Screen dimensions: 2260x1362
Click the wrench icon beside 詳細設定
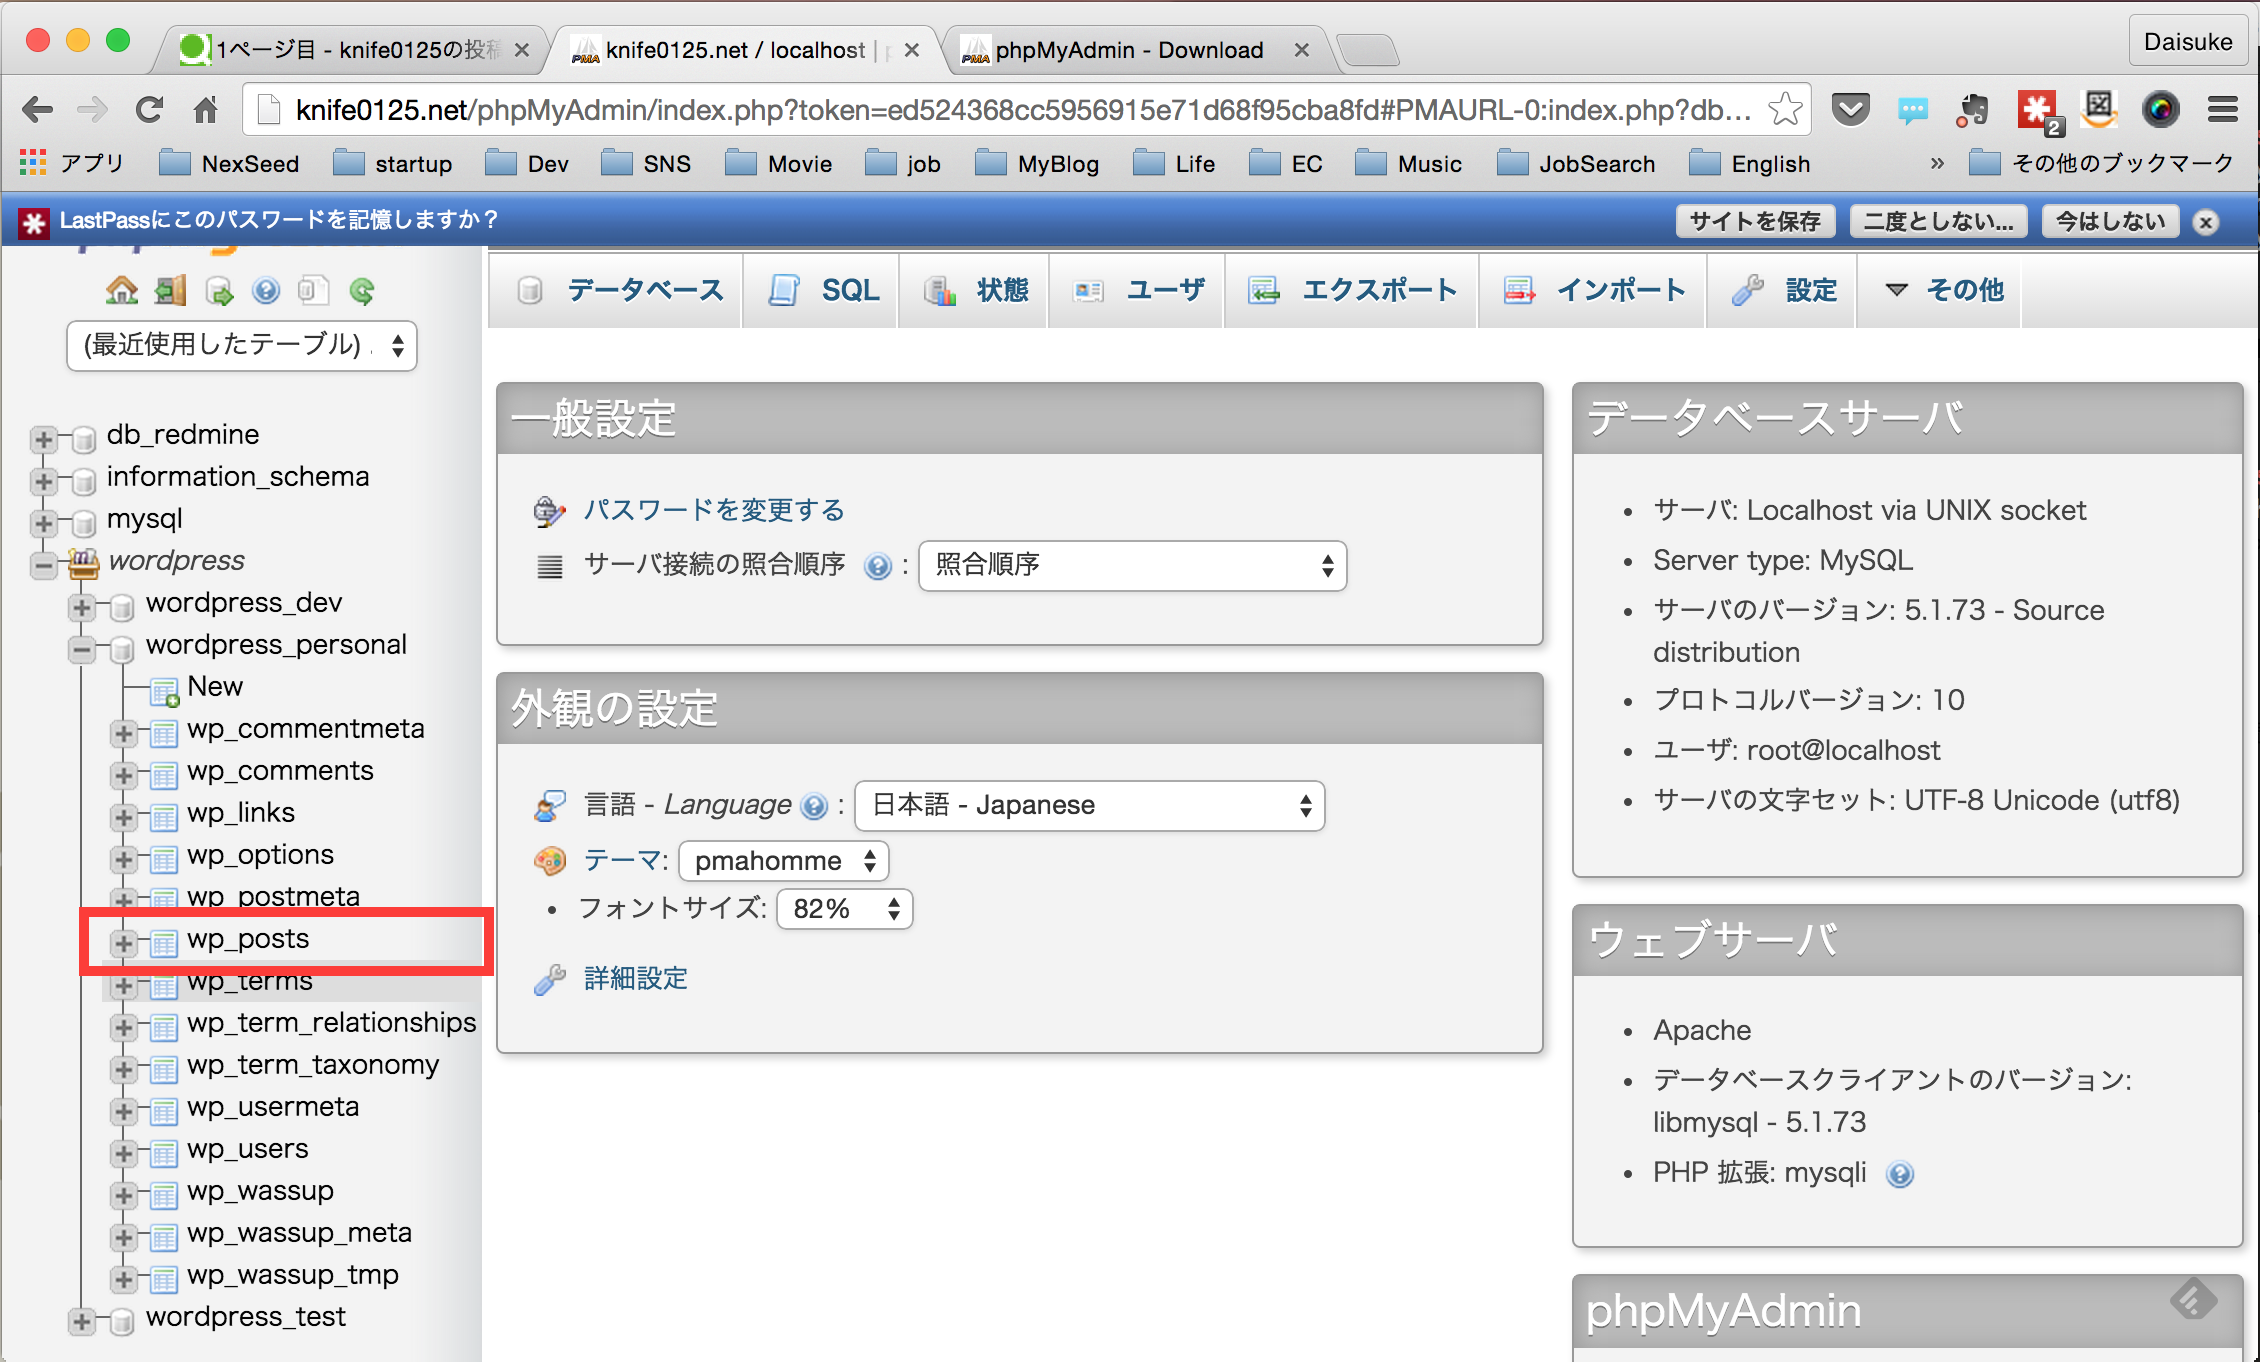click(x=549, y=979)
